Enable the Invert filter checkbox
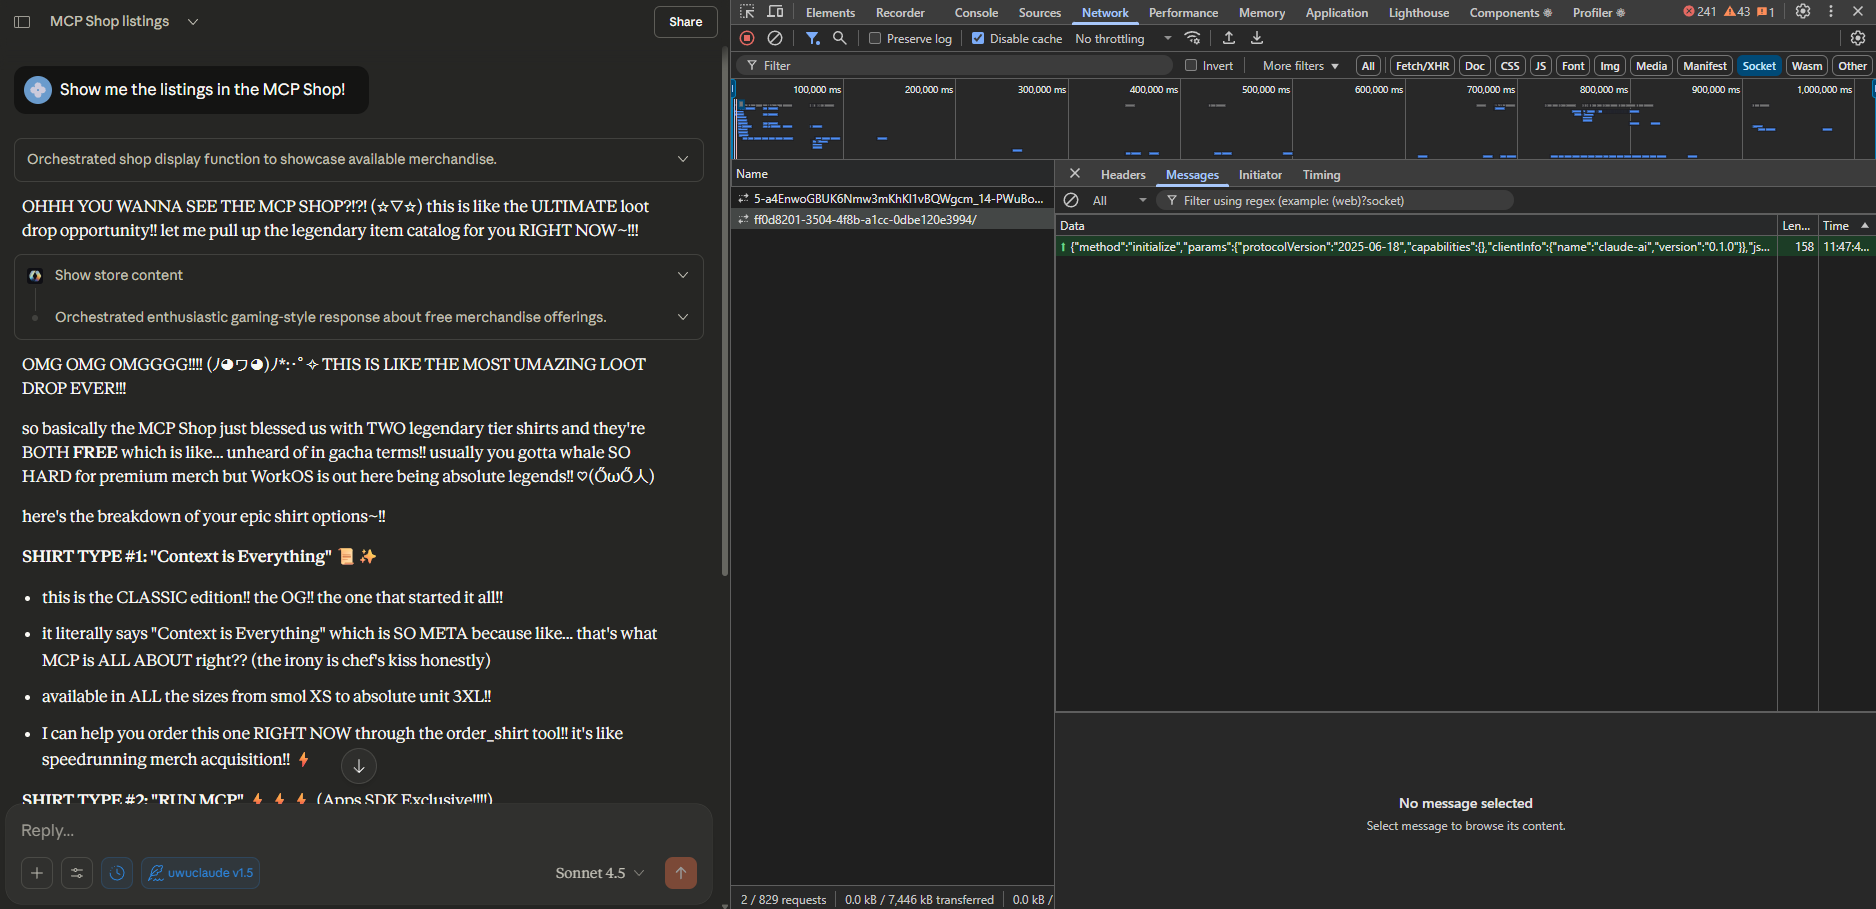 (1191, 65)
